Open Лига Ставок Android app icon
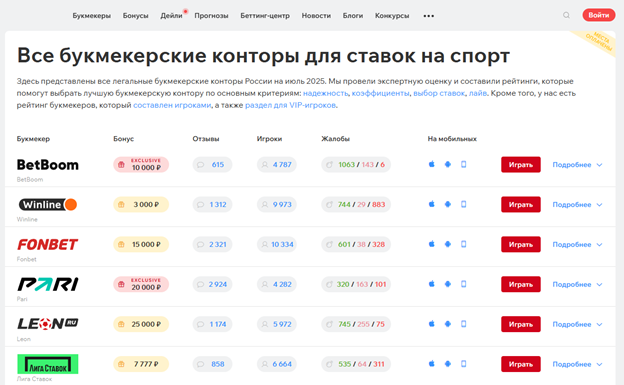The image size is (624, 385). [x=448, y=364]
